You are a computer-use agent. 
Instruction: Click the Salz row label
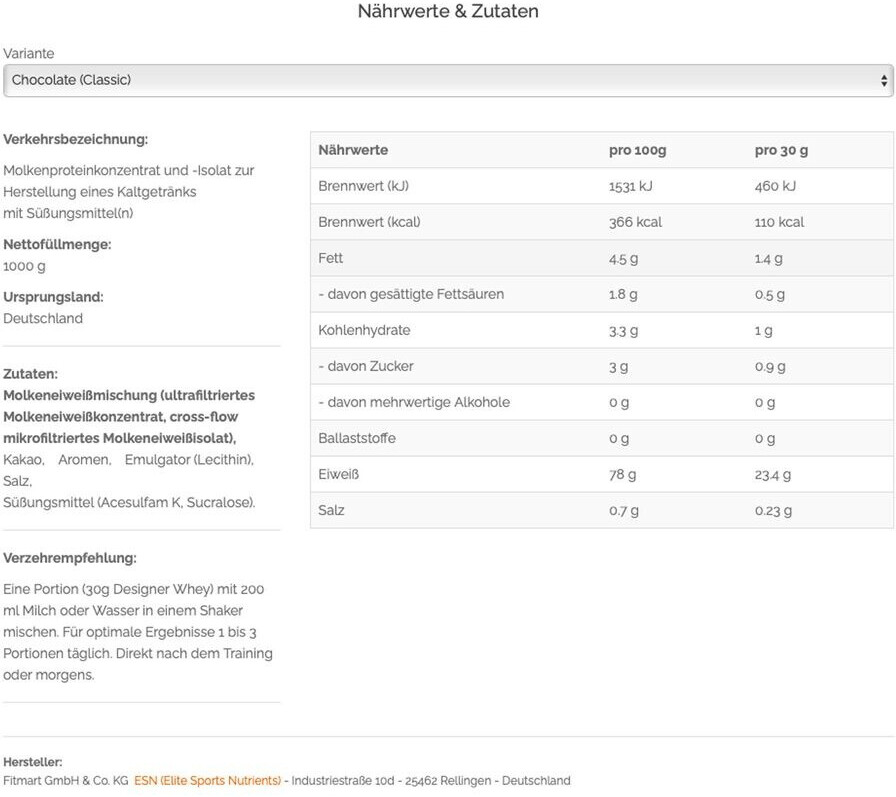(x=331, y=510)
